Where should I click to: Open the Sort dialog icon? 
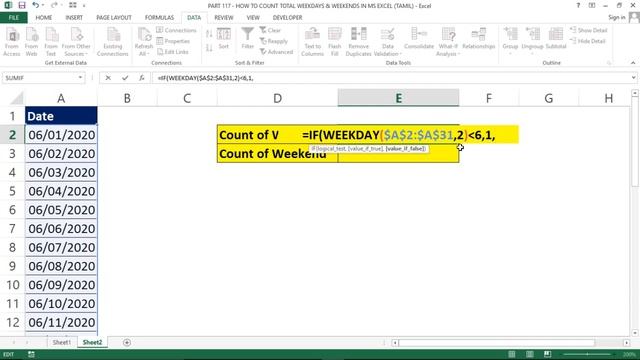click(x=224, y=39)
